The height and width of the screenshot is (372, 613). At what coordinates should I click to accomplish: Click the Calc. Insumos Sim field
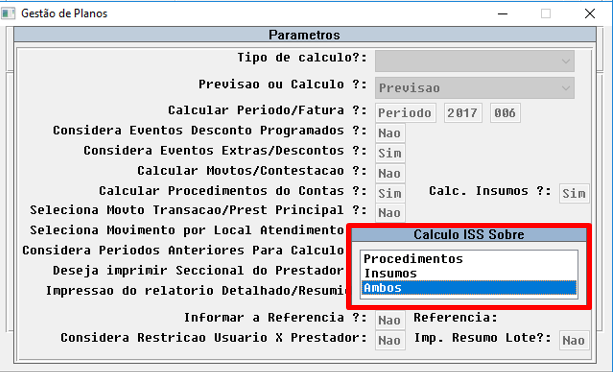coord(574,193)
